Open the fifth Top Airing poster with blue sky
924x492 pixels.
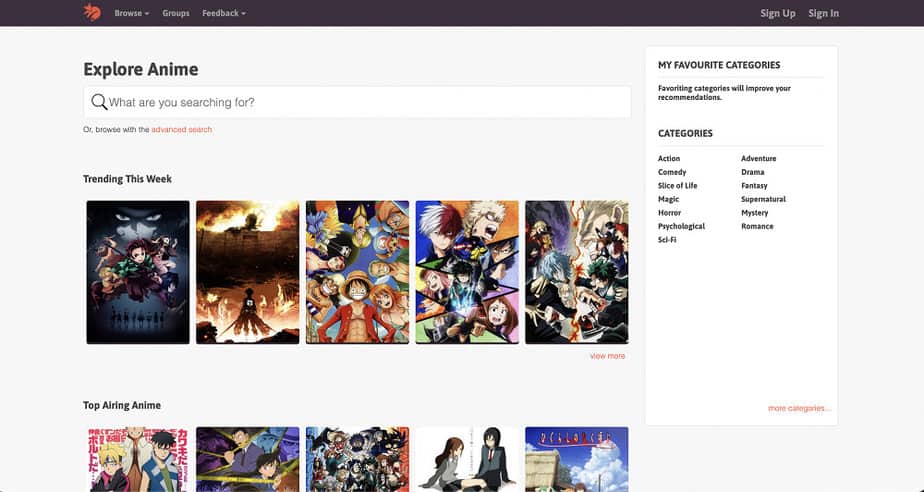pyautogui.click(x=577, y=460)
